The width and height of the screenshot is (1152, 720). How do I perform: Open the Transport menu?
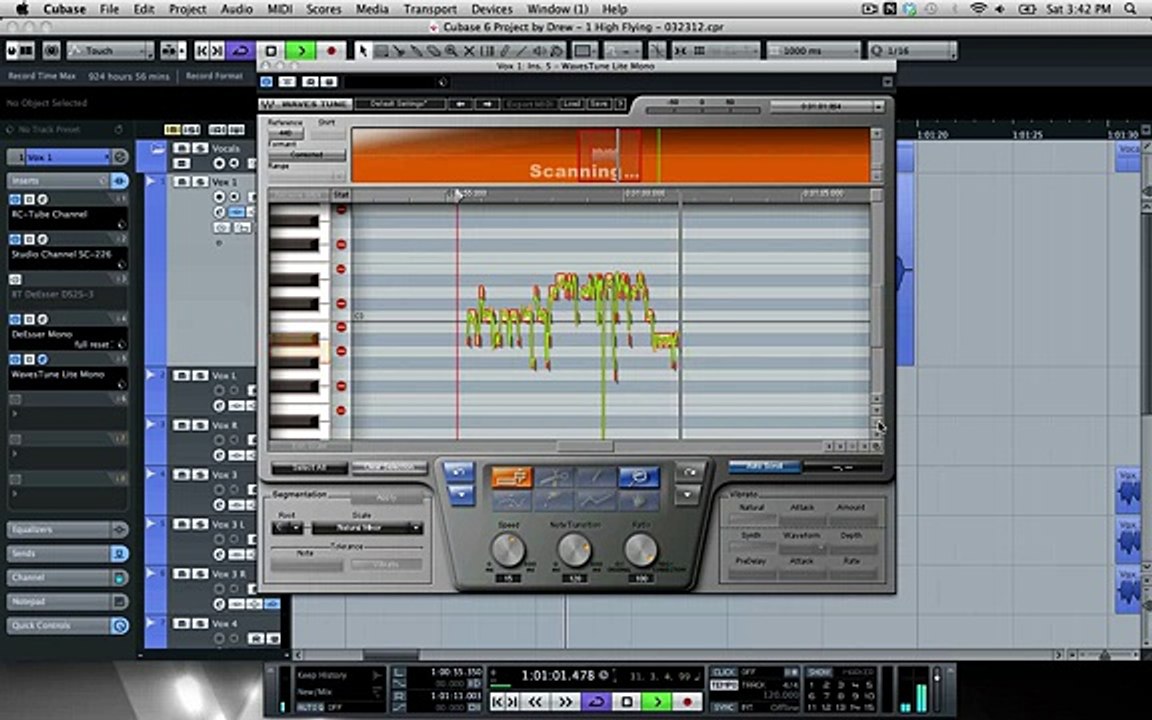pos(430,9)
